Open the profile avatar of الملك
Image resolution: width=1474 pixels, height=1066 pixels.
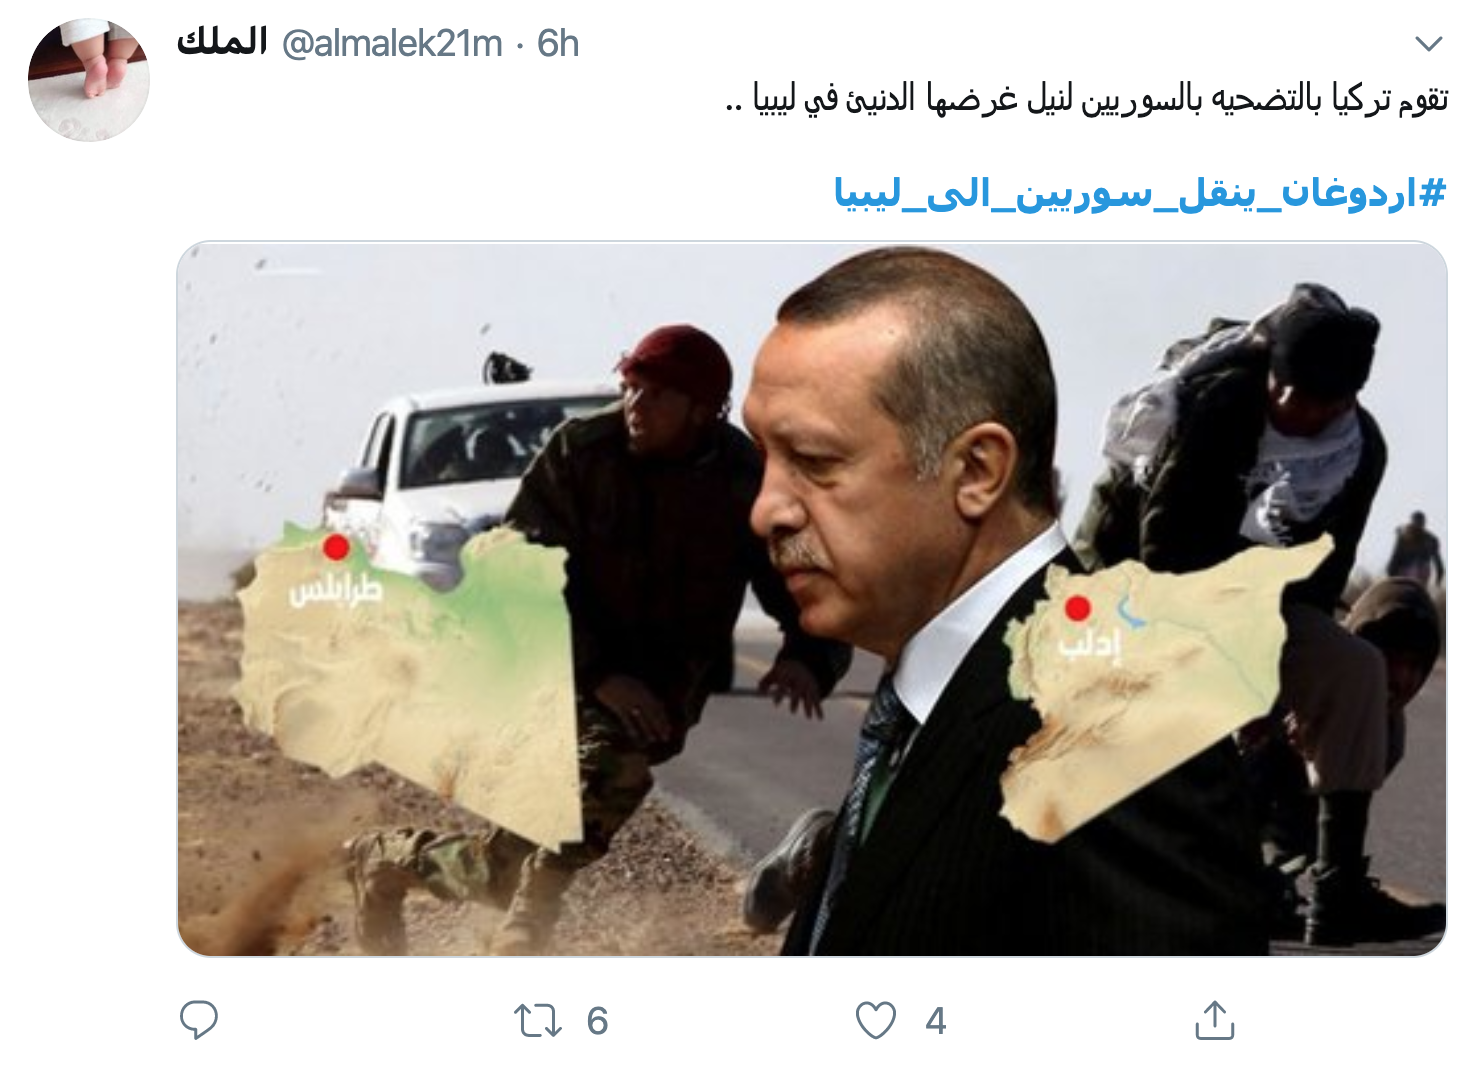pyautogui.click(x=89, y=80)
